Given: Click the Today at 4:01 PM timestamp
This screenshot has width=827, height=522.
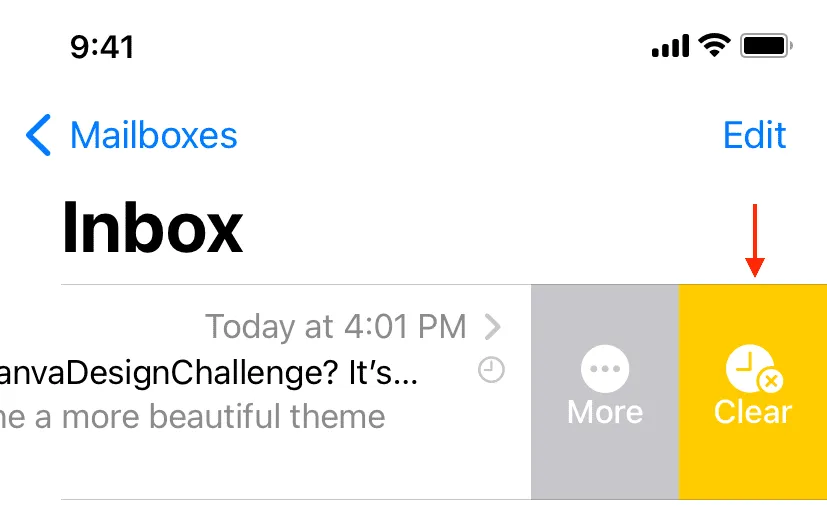Looking at the screenshot, I should click(335, 326).
